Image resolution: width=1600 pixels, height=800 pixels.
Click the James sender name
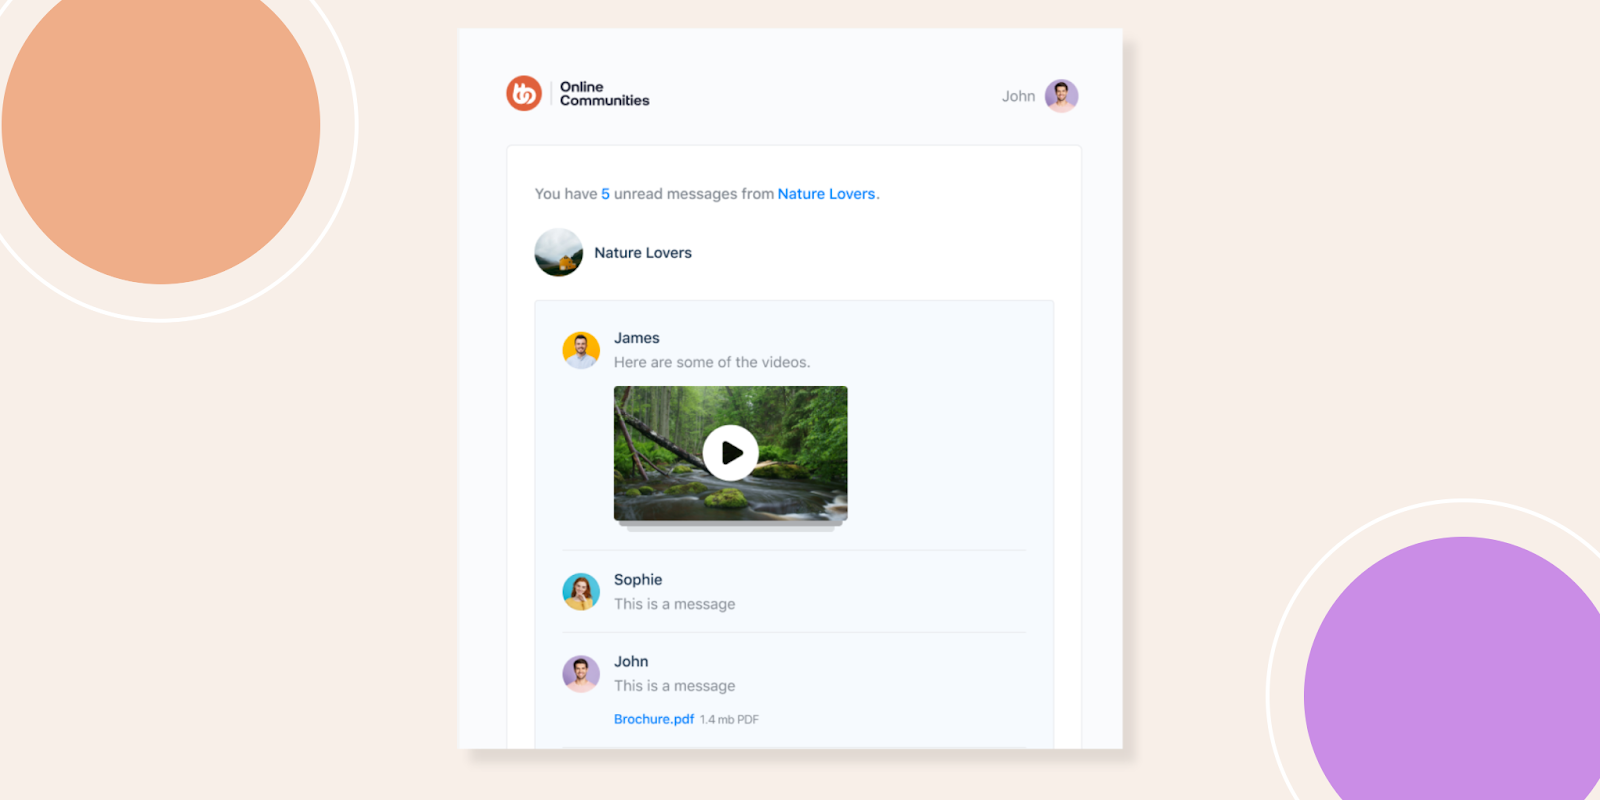(x=637, y=338)
